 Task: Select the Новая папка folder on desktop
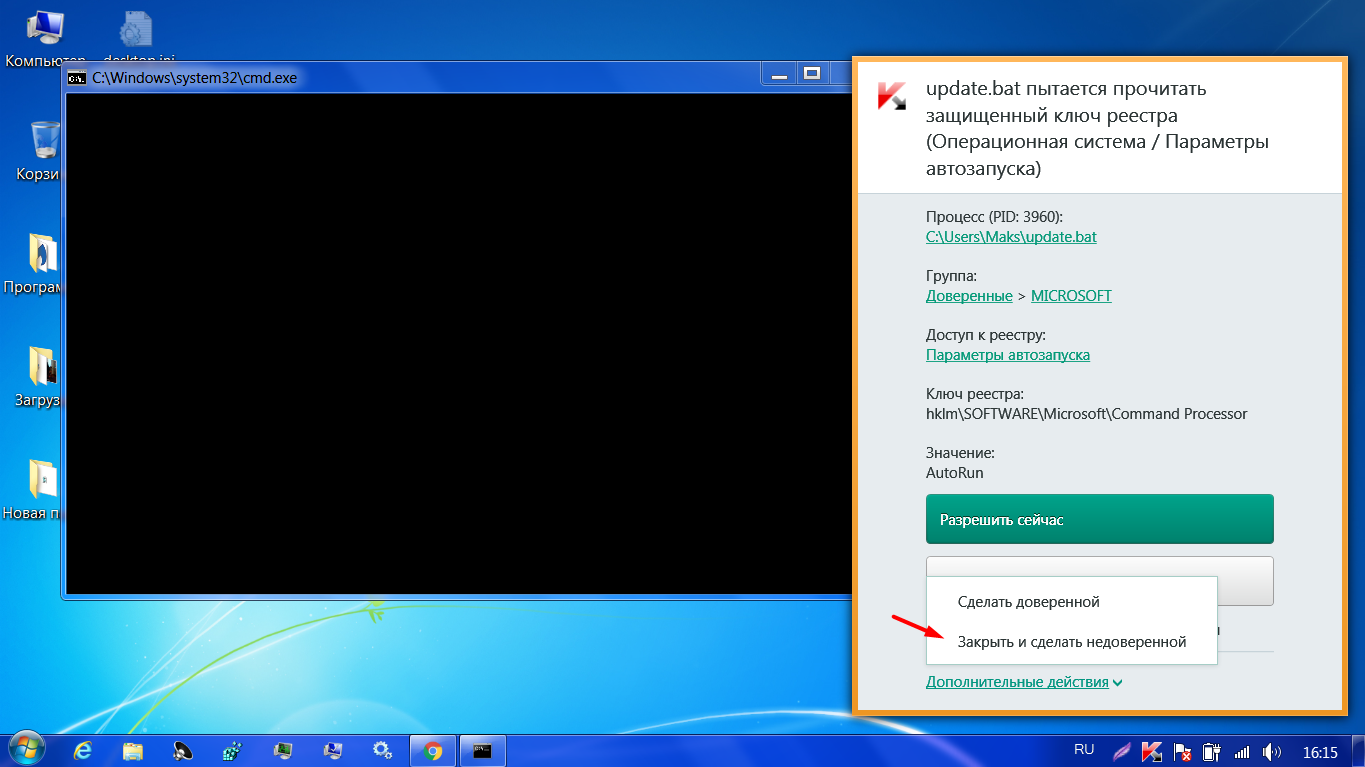42,490
